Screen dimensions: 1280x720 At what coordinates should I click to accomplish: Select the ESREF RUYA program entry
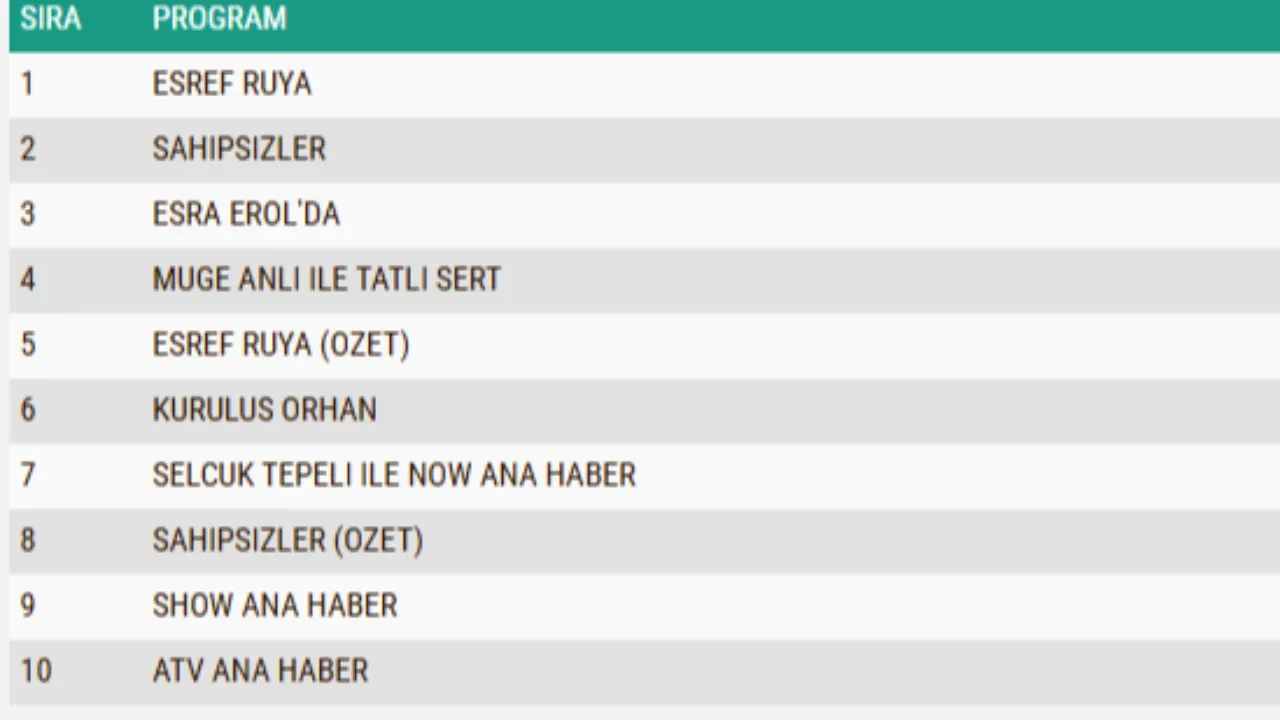click(232, 84)
